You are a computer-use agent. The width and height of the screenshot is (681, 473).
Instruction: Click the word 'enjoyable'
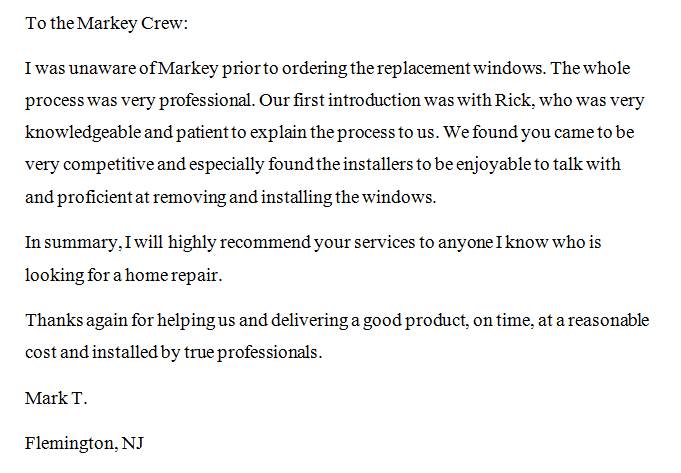click(x=493, y=165)
